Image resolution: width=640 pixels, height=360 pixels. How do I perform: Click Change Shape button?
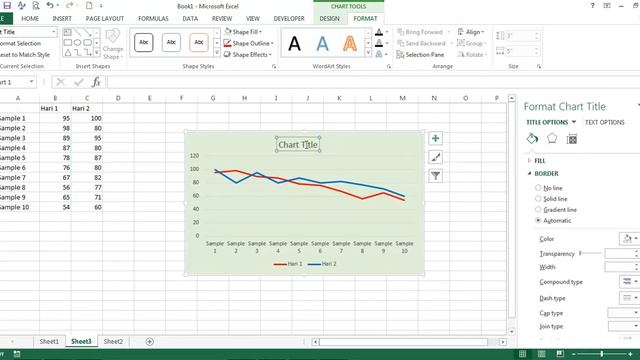[x=113, y=44]
